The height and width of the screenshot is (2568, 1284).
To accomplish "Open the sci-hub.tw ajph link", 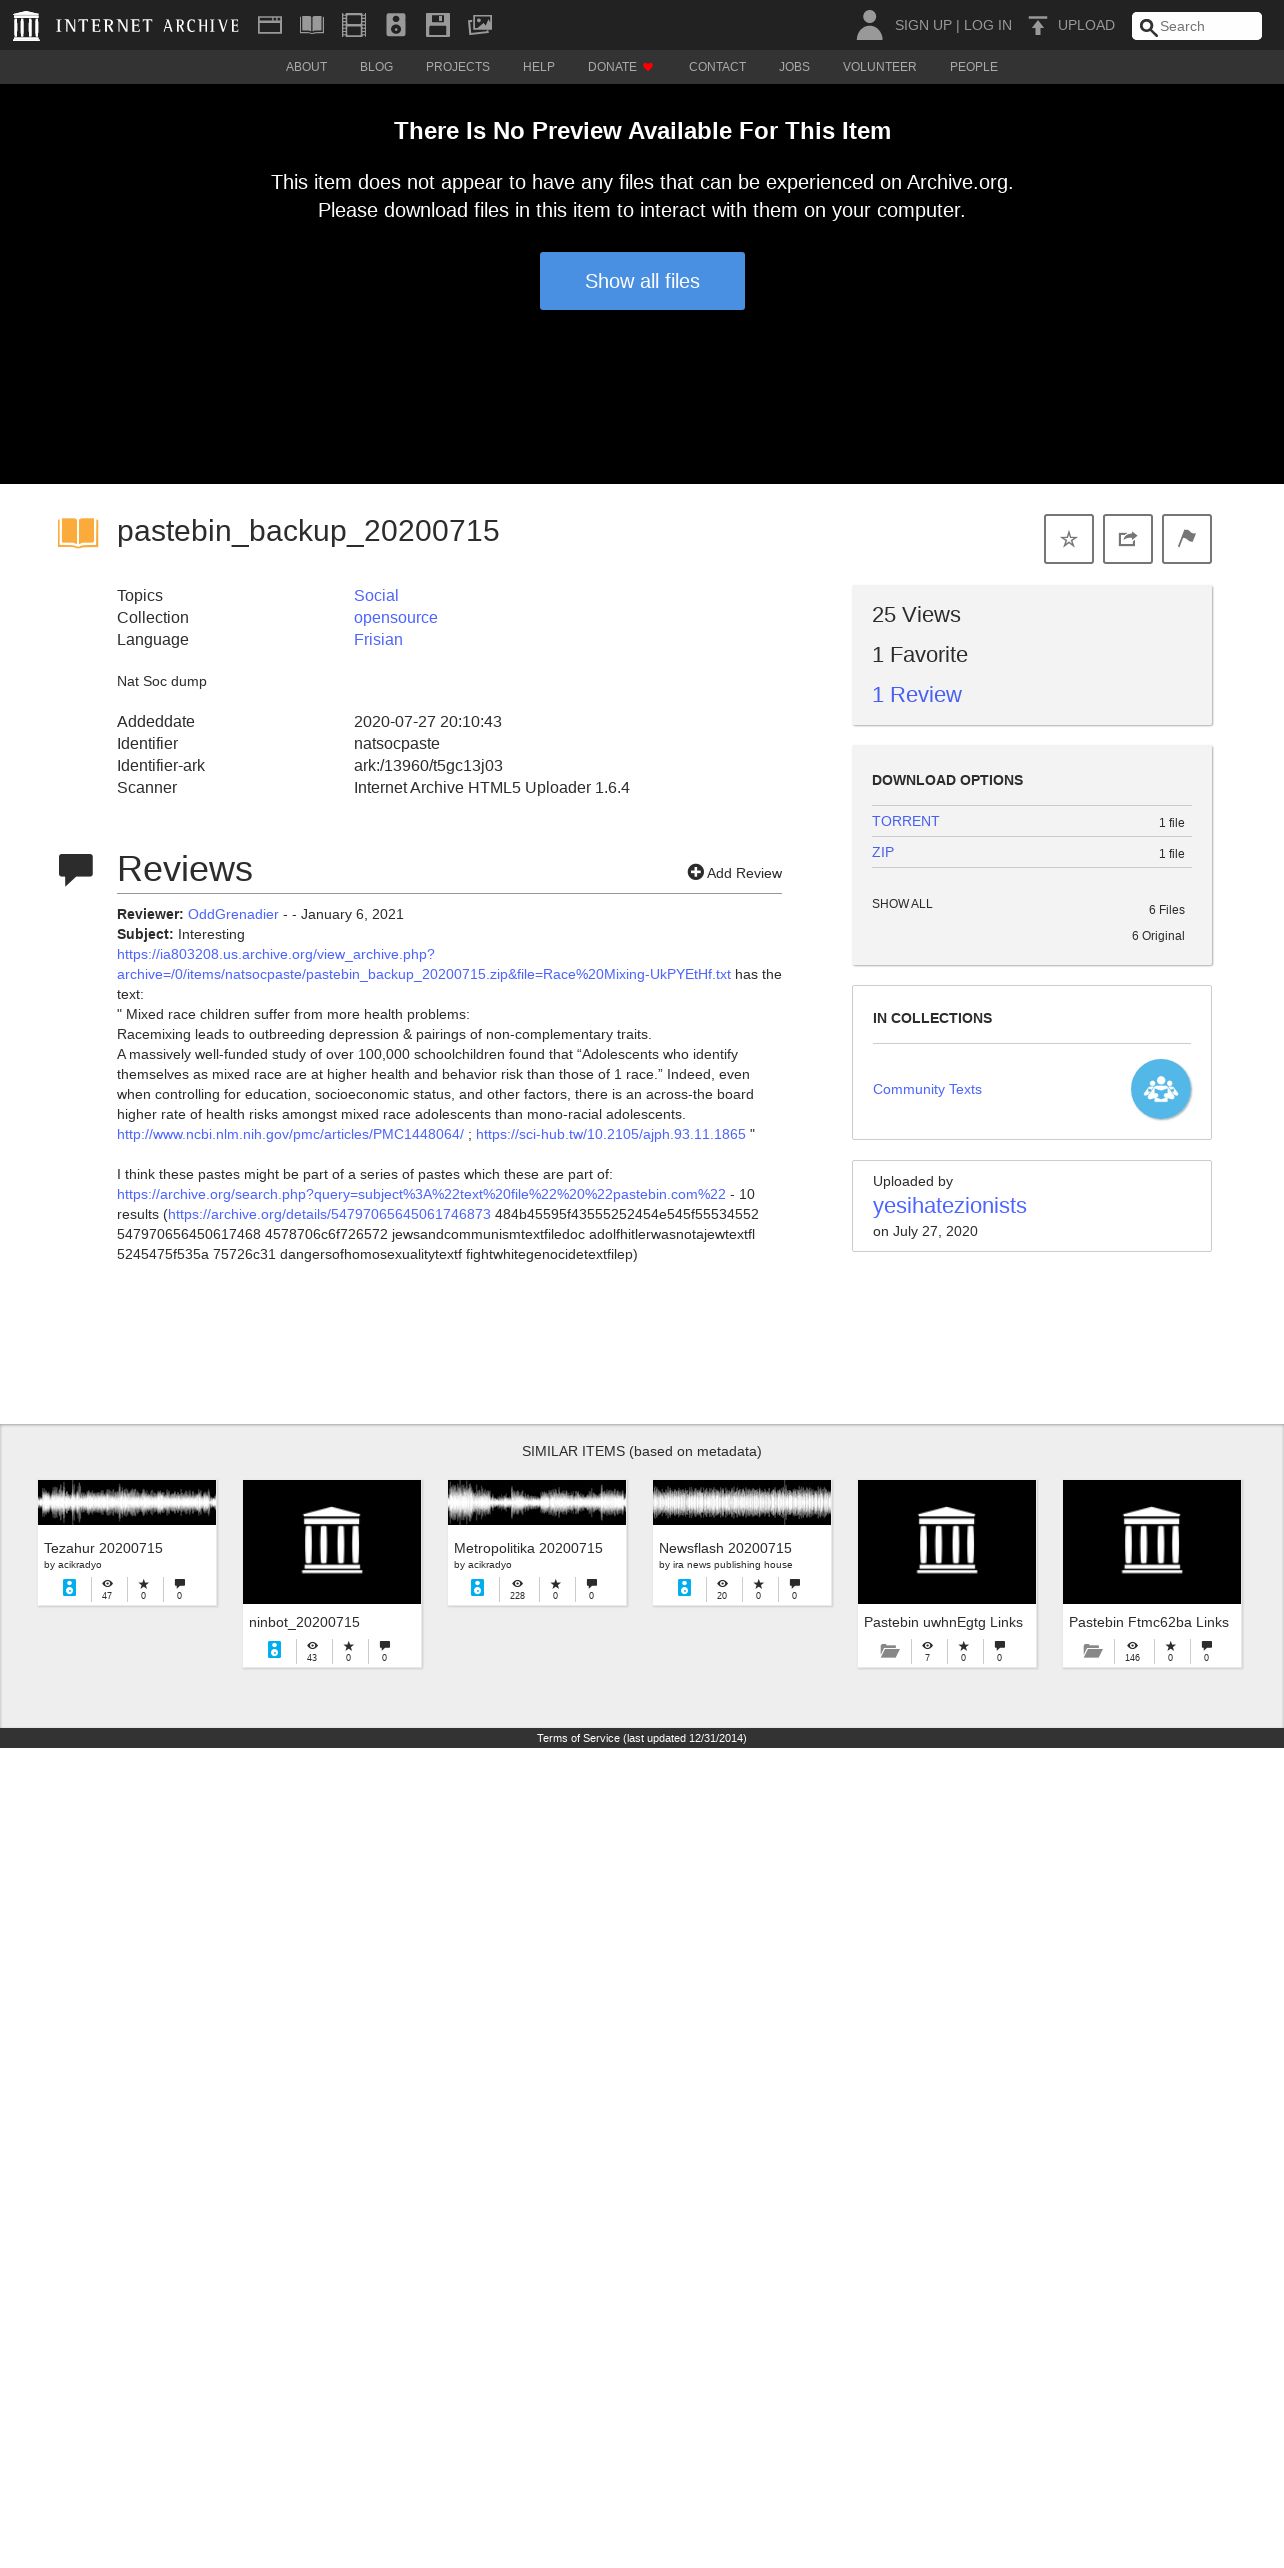I will pos(611,1134).
